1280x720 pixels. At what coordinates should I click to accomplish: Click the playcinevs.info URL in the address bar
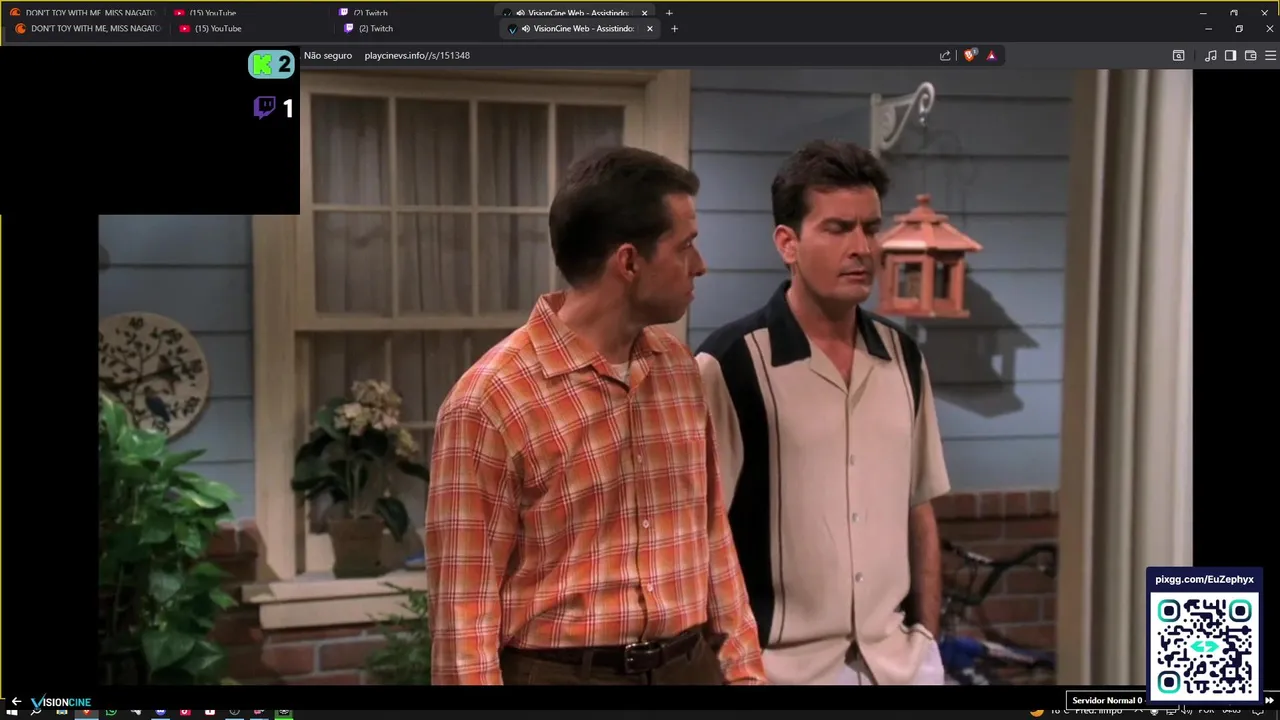[x=417, y=56]
